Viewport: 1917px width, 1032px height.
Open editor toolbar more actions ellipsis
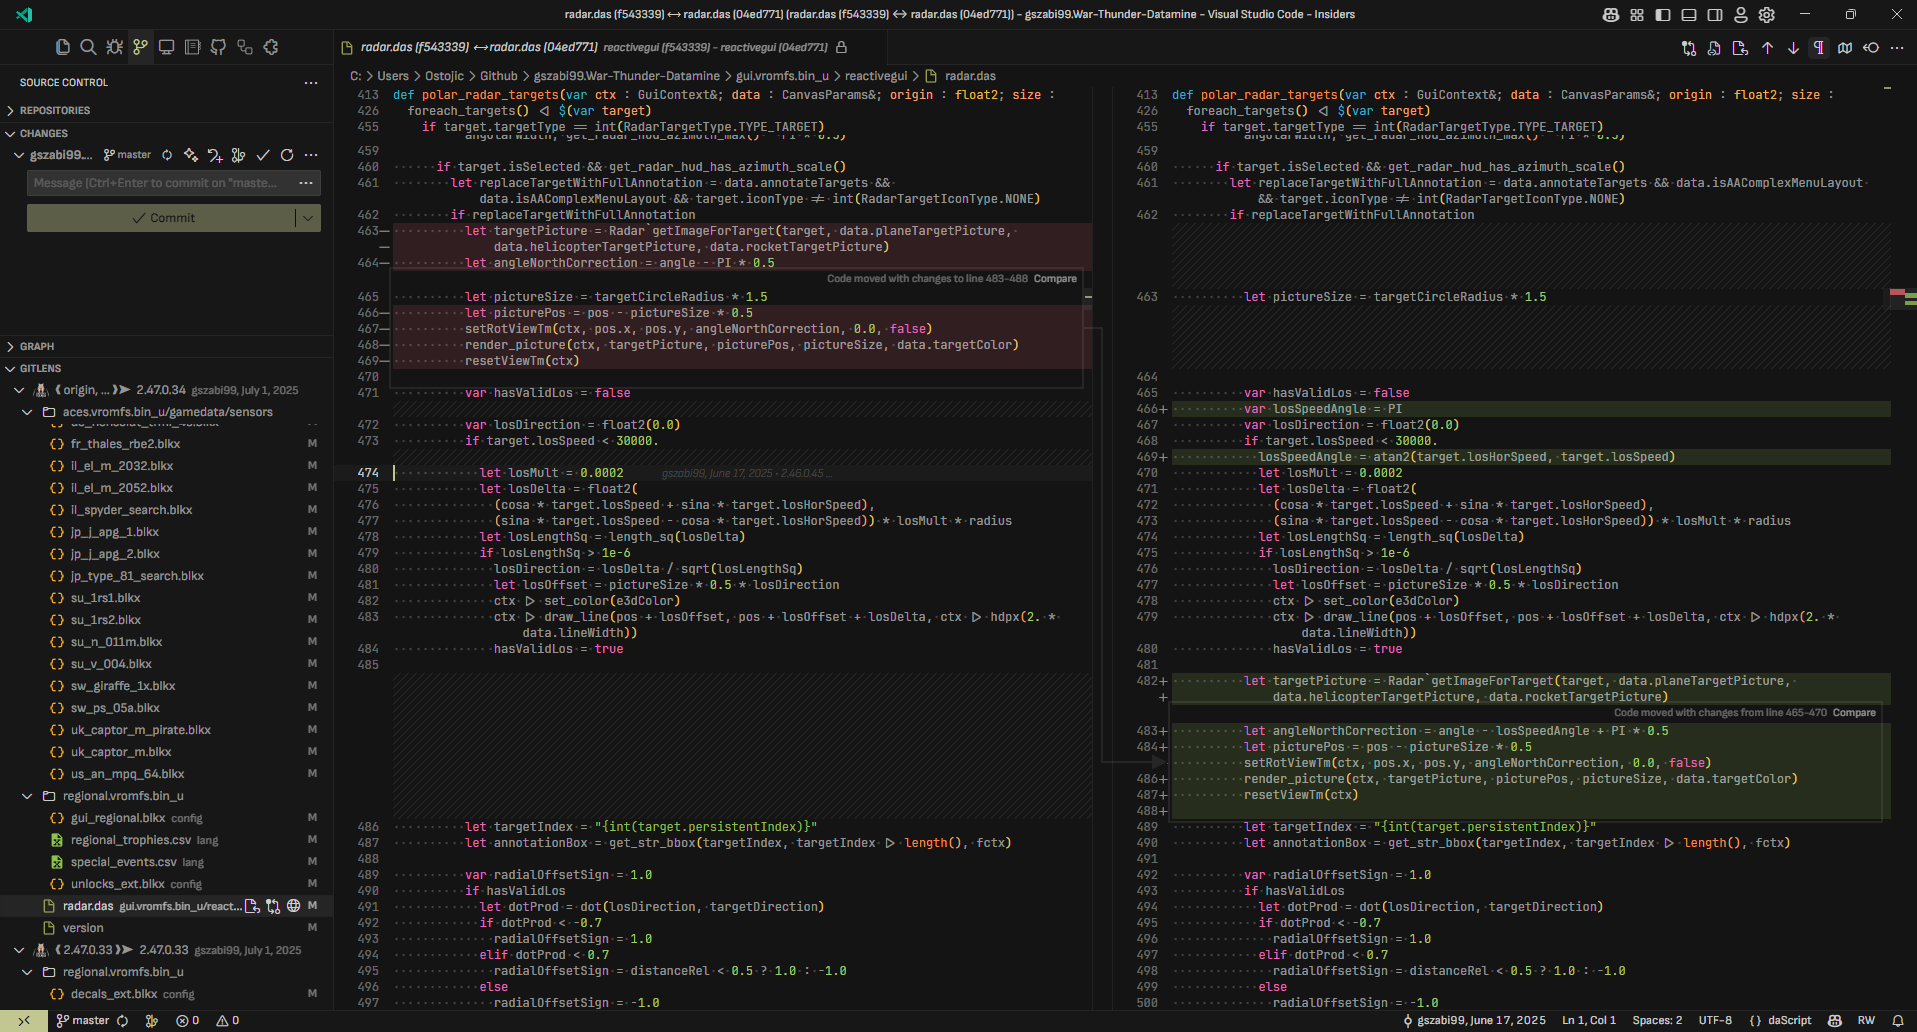click(1897, 48)
